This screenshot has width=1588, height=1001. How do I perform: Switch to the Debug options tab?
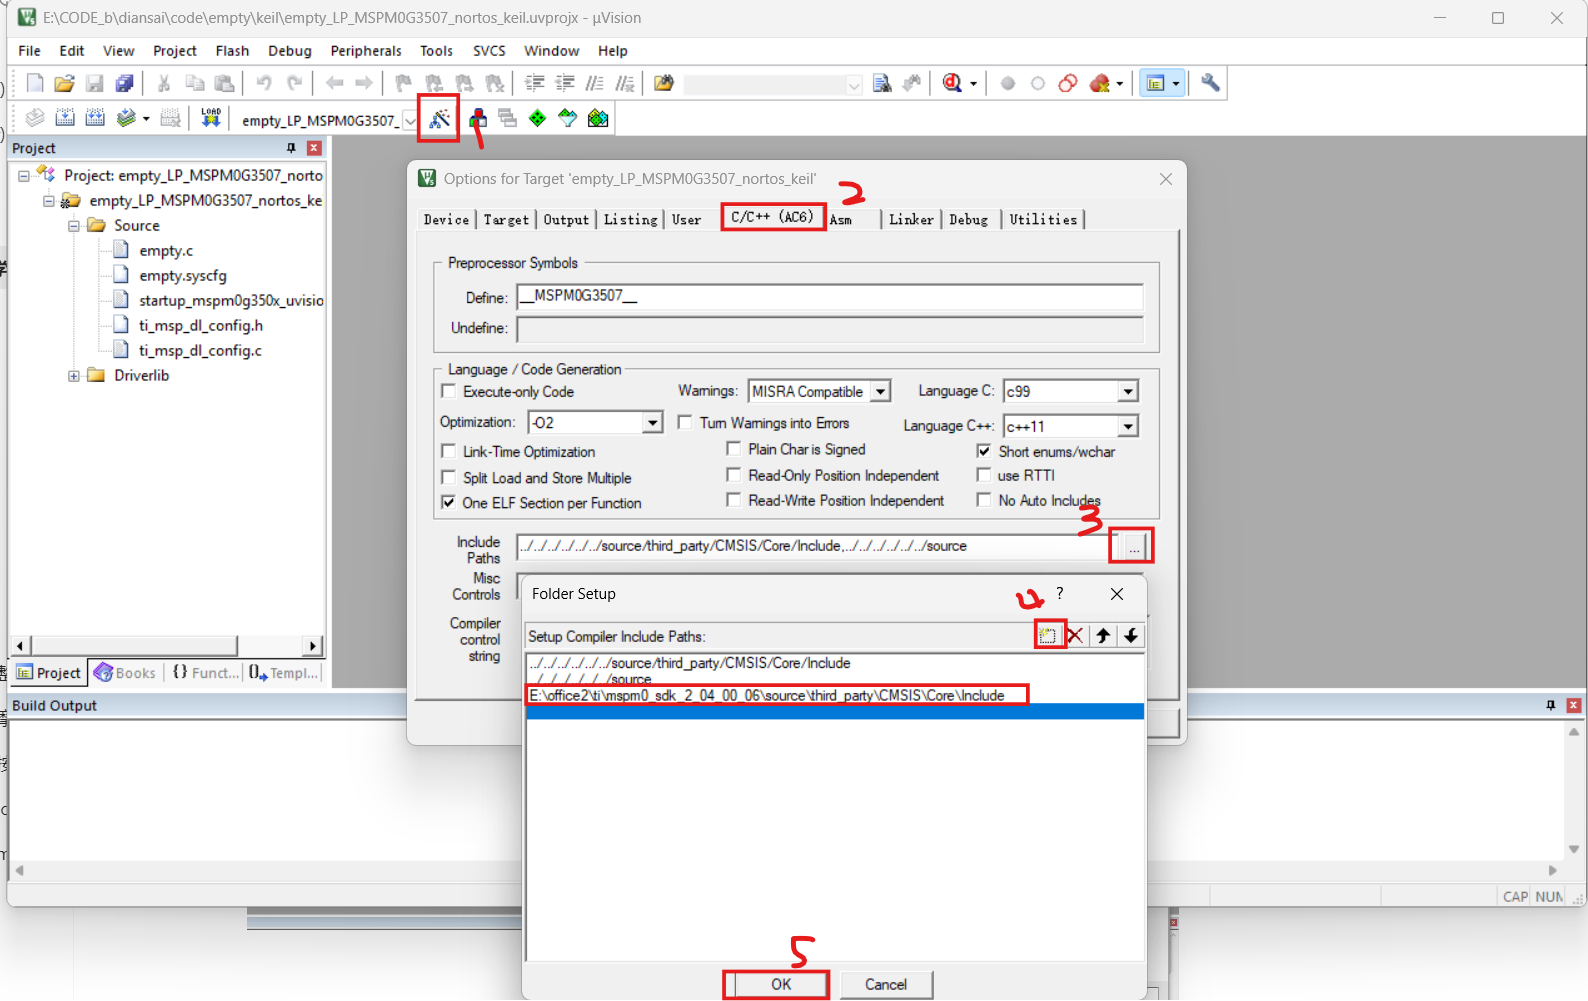click(968, 220)
